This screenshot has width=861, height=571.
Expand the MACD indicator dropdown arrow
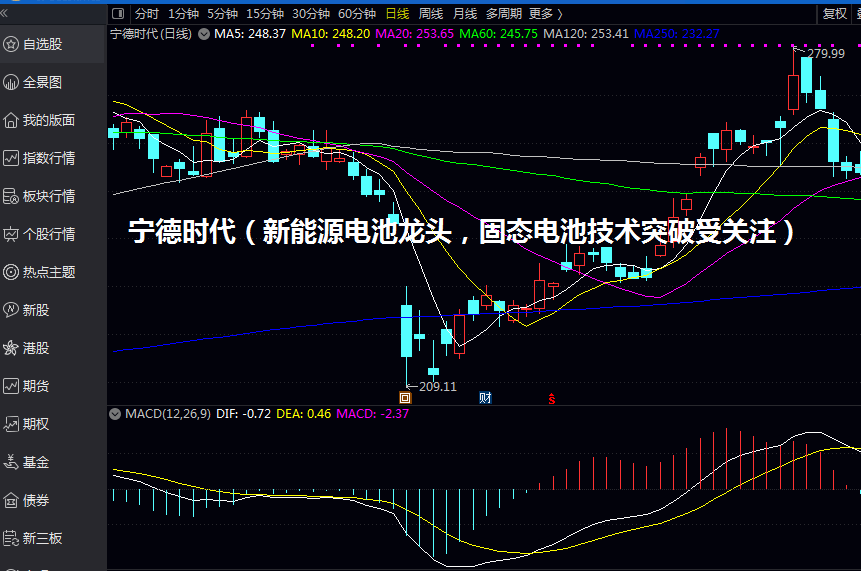click(115, 414)
